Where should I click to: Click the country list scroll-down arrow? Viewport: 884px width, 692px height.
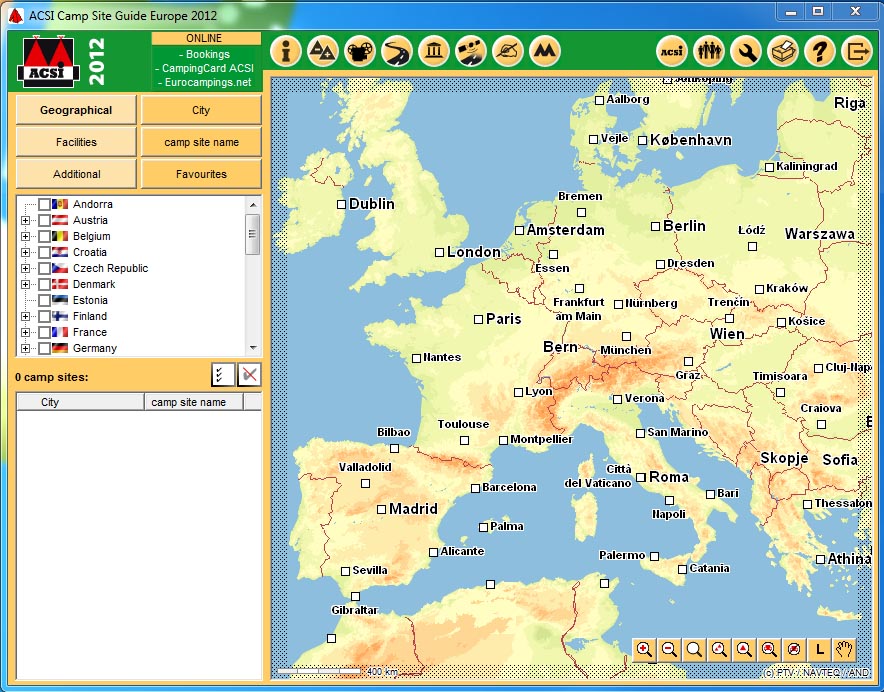tap(253, 348)
